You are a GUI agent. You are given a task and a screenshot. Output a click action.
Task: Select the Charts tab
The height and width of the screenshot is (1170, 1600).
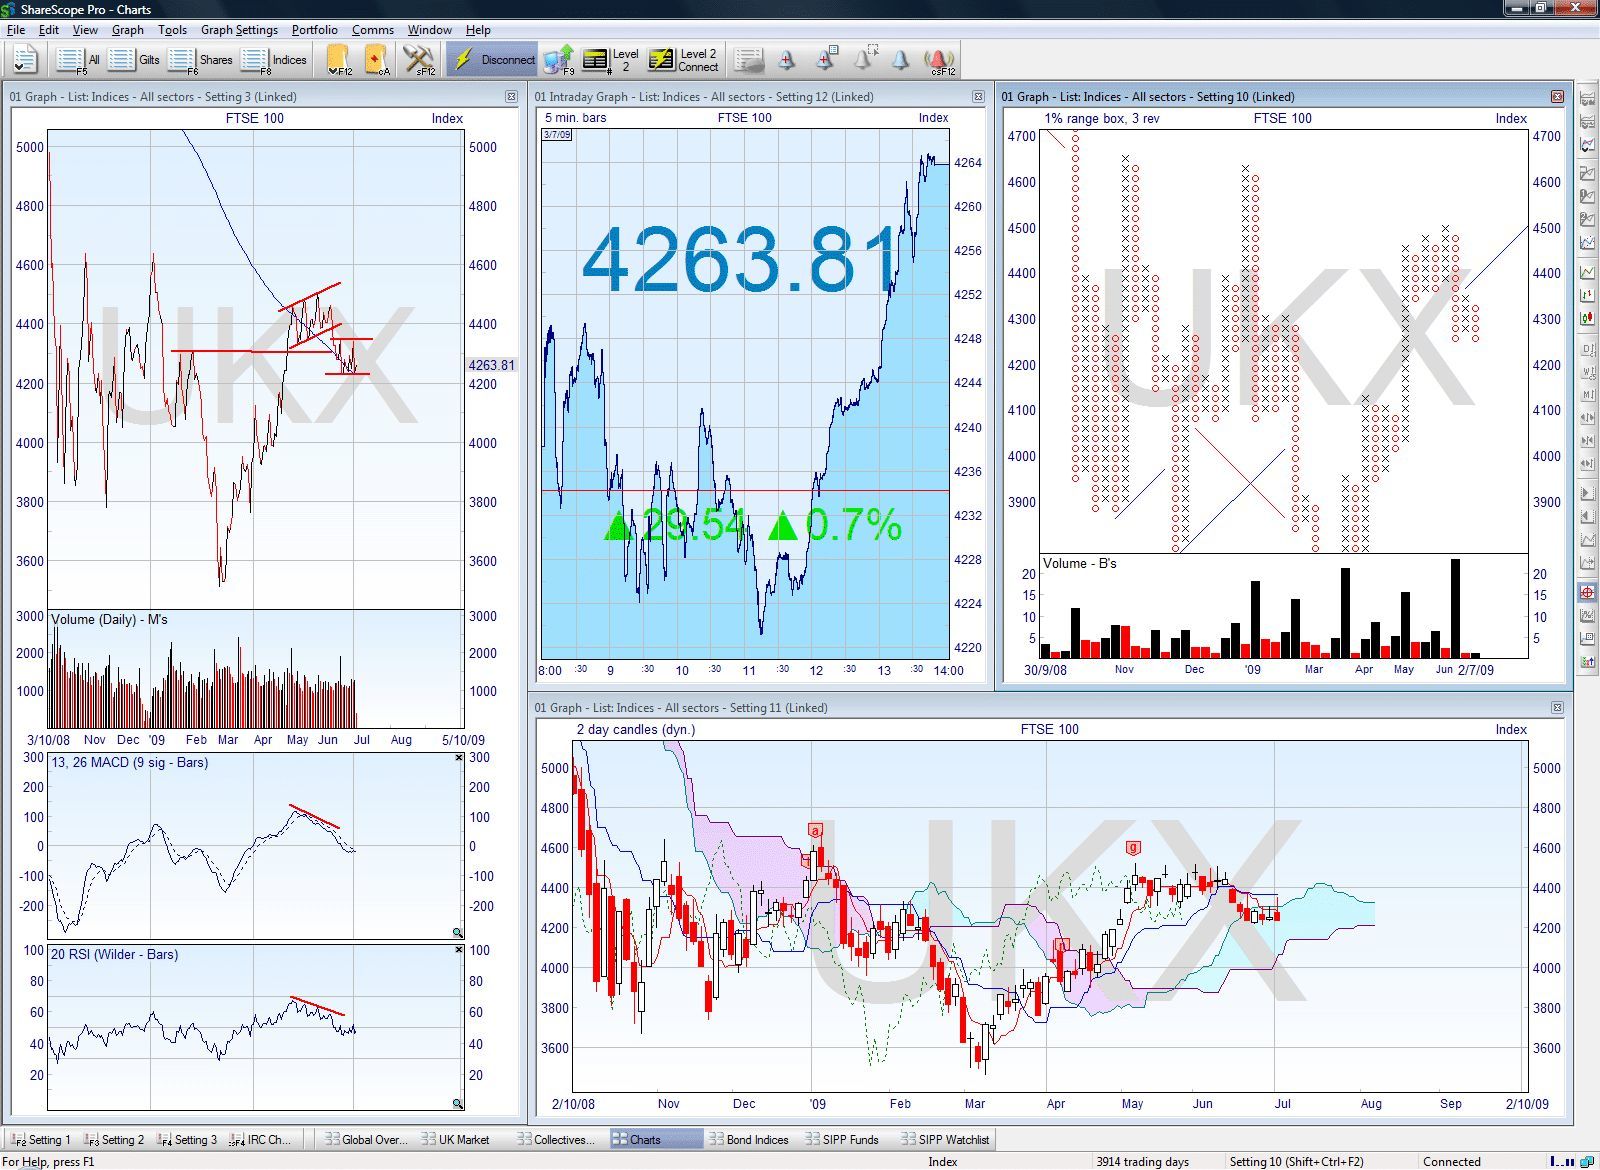point(655,1139)
